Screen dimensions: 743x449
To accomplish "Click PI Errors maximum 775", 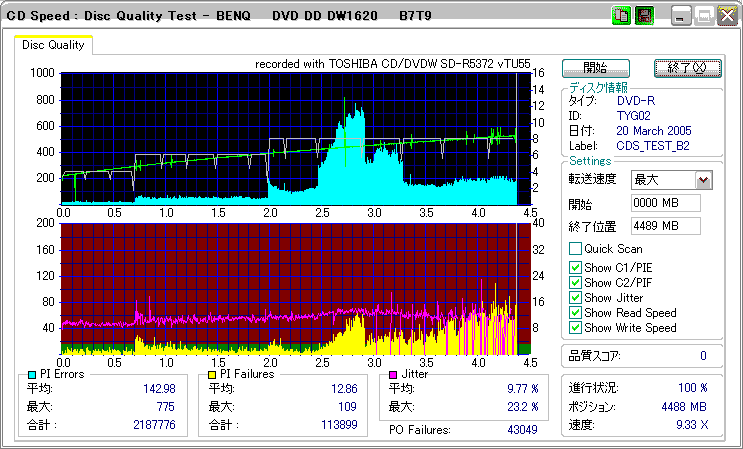I will 166,407.
